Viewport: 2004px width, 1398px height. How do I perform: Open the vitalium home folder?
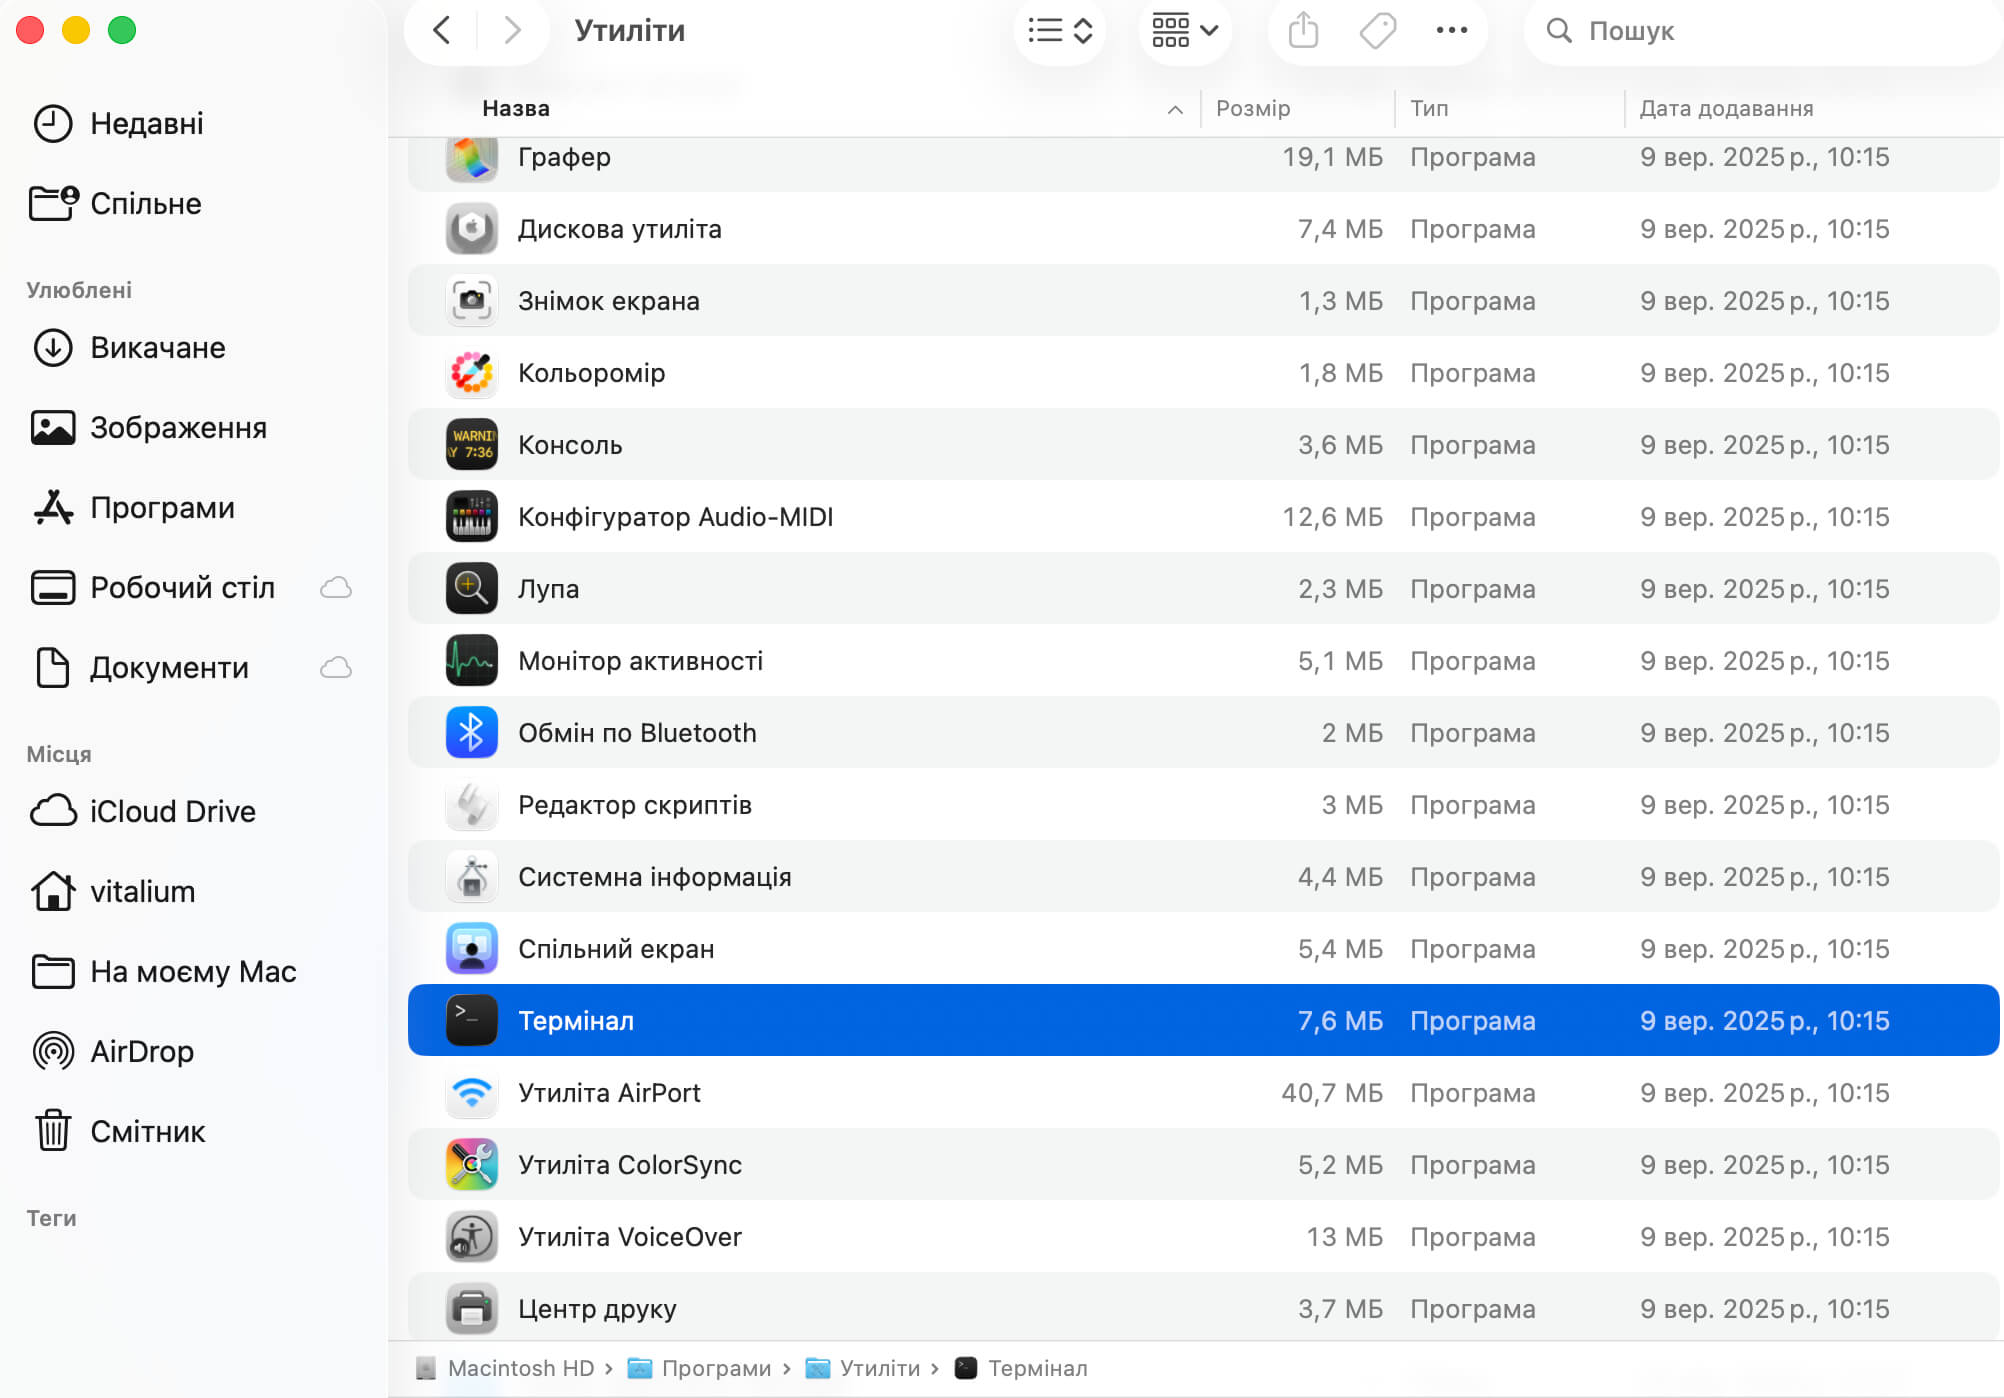click(115, 891)
